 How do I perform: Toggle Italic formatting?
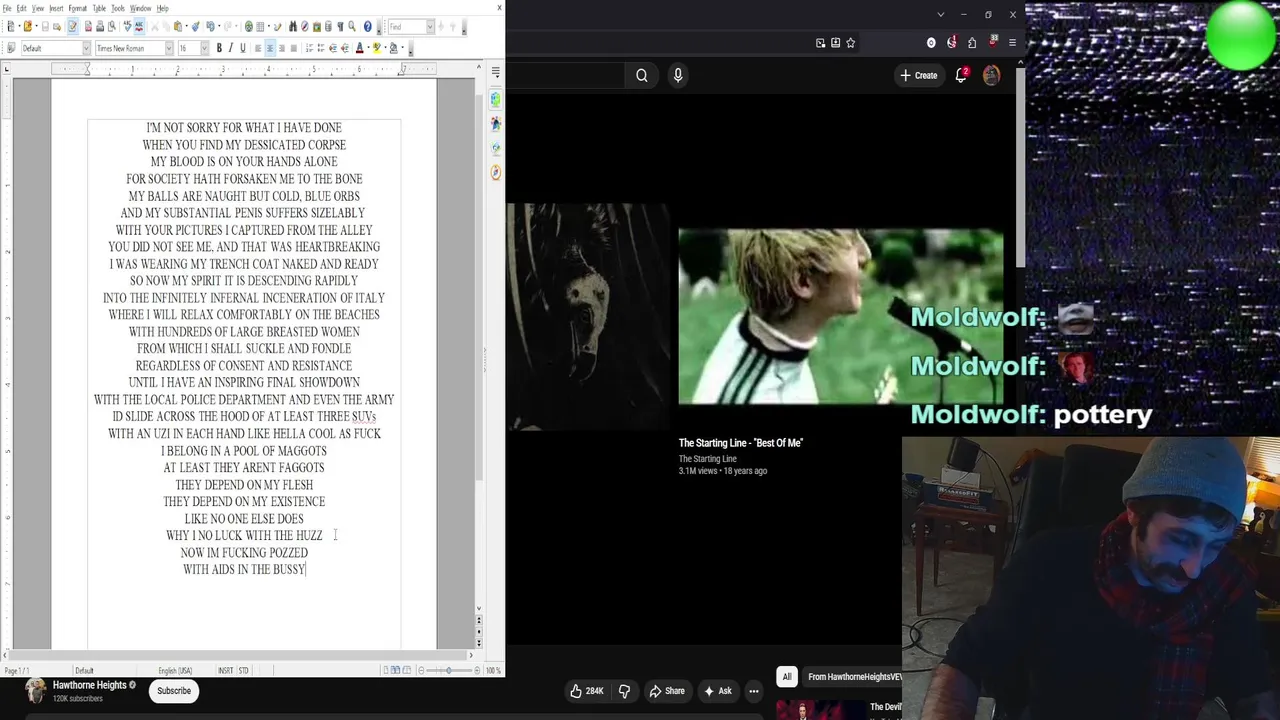(231, 48)
